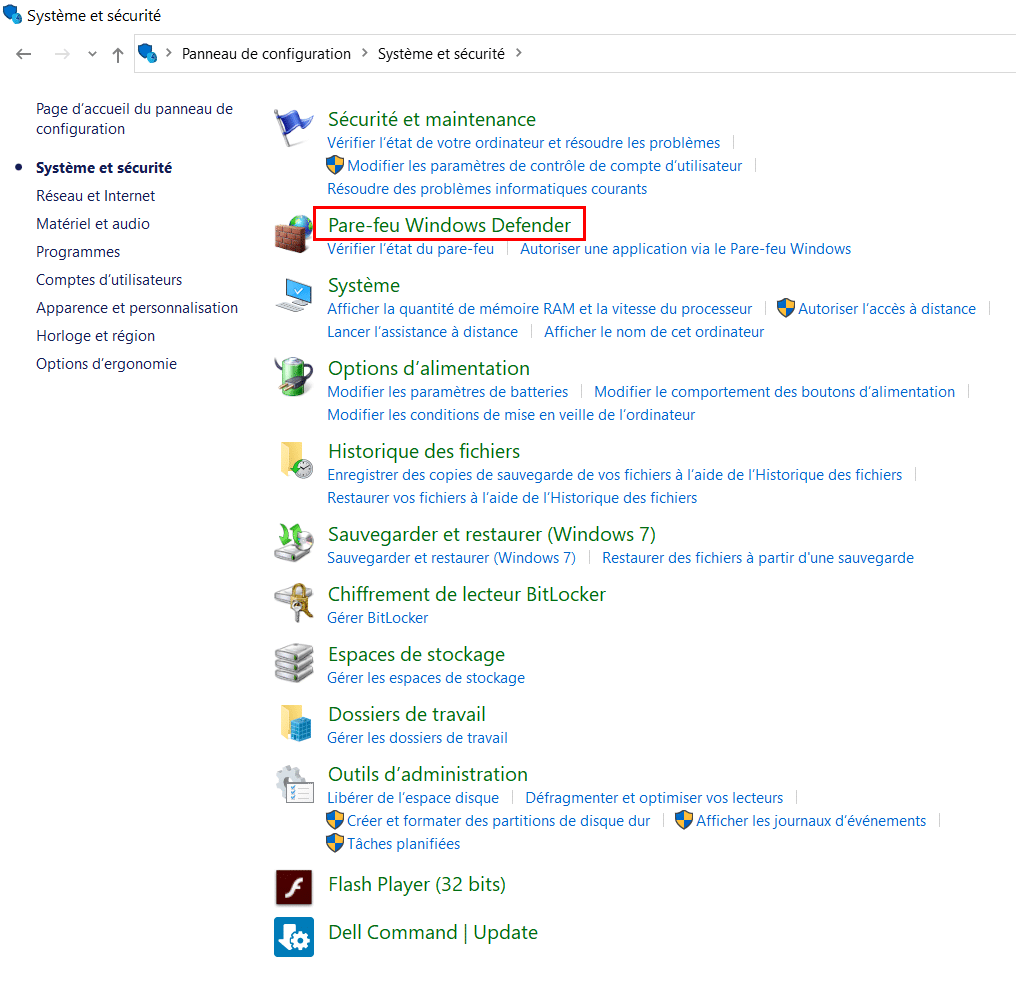Viewport: 1016px width, 983px height.
Task: Expand chevron before Panneau de configuration breadcrumb
Action: click(168, 53)
